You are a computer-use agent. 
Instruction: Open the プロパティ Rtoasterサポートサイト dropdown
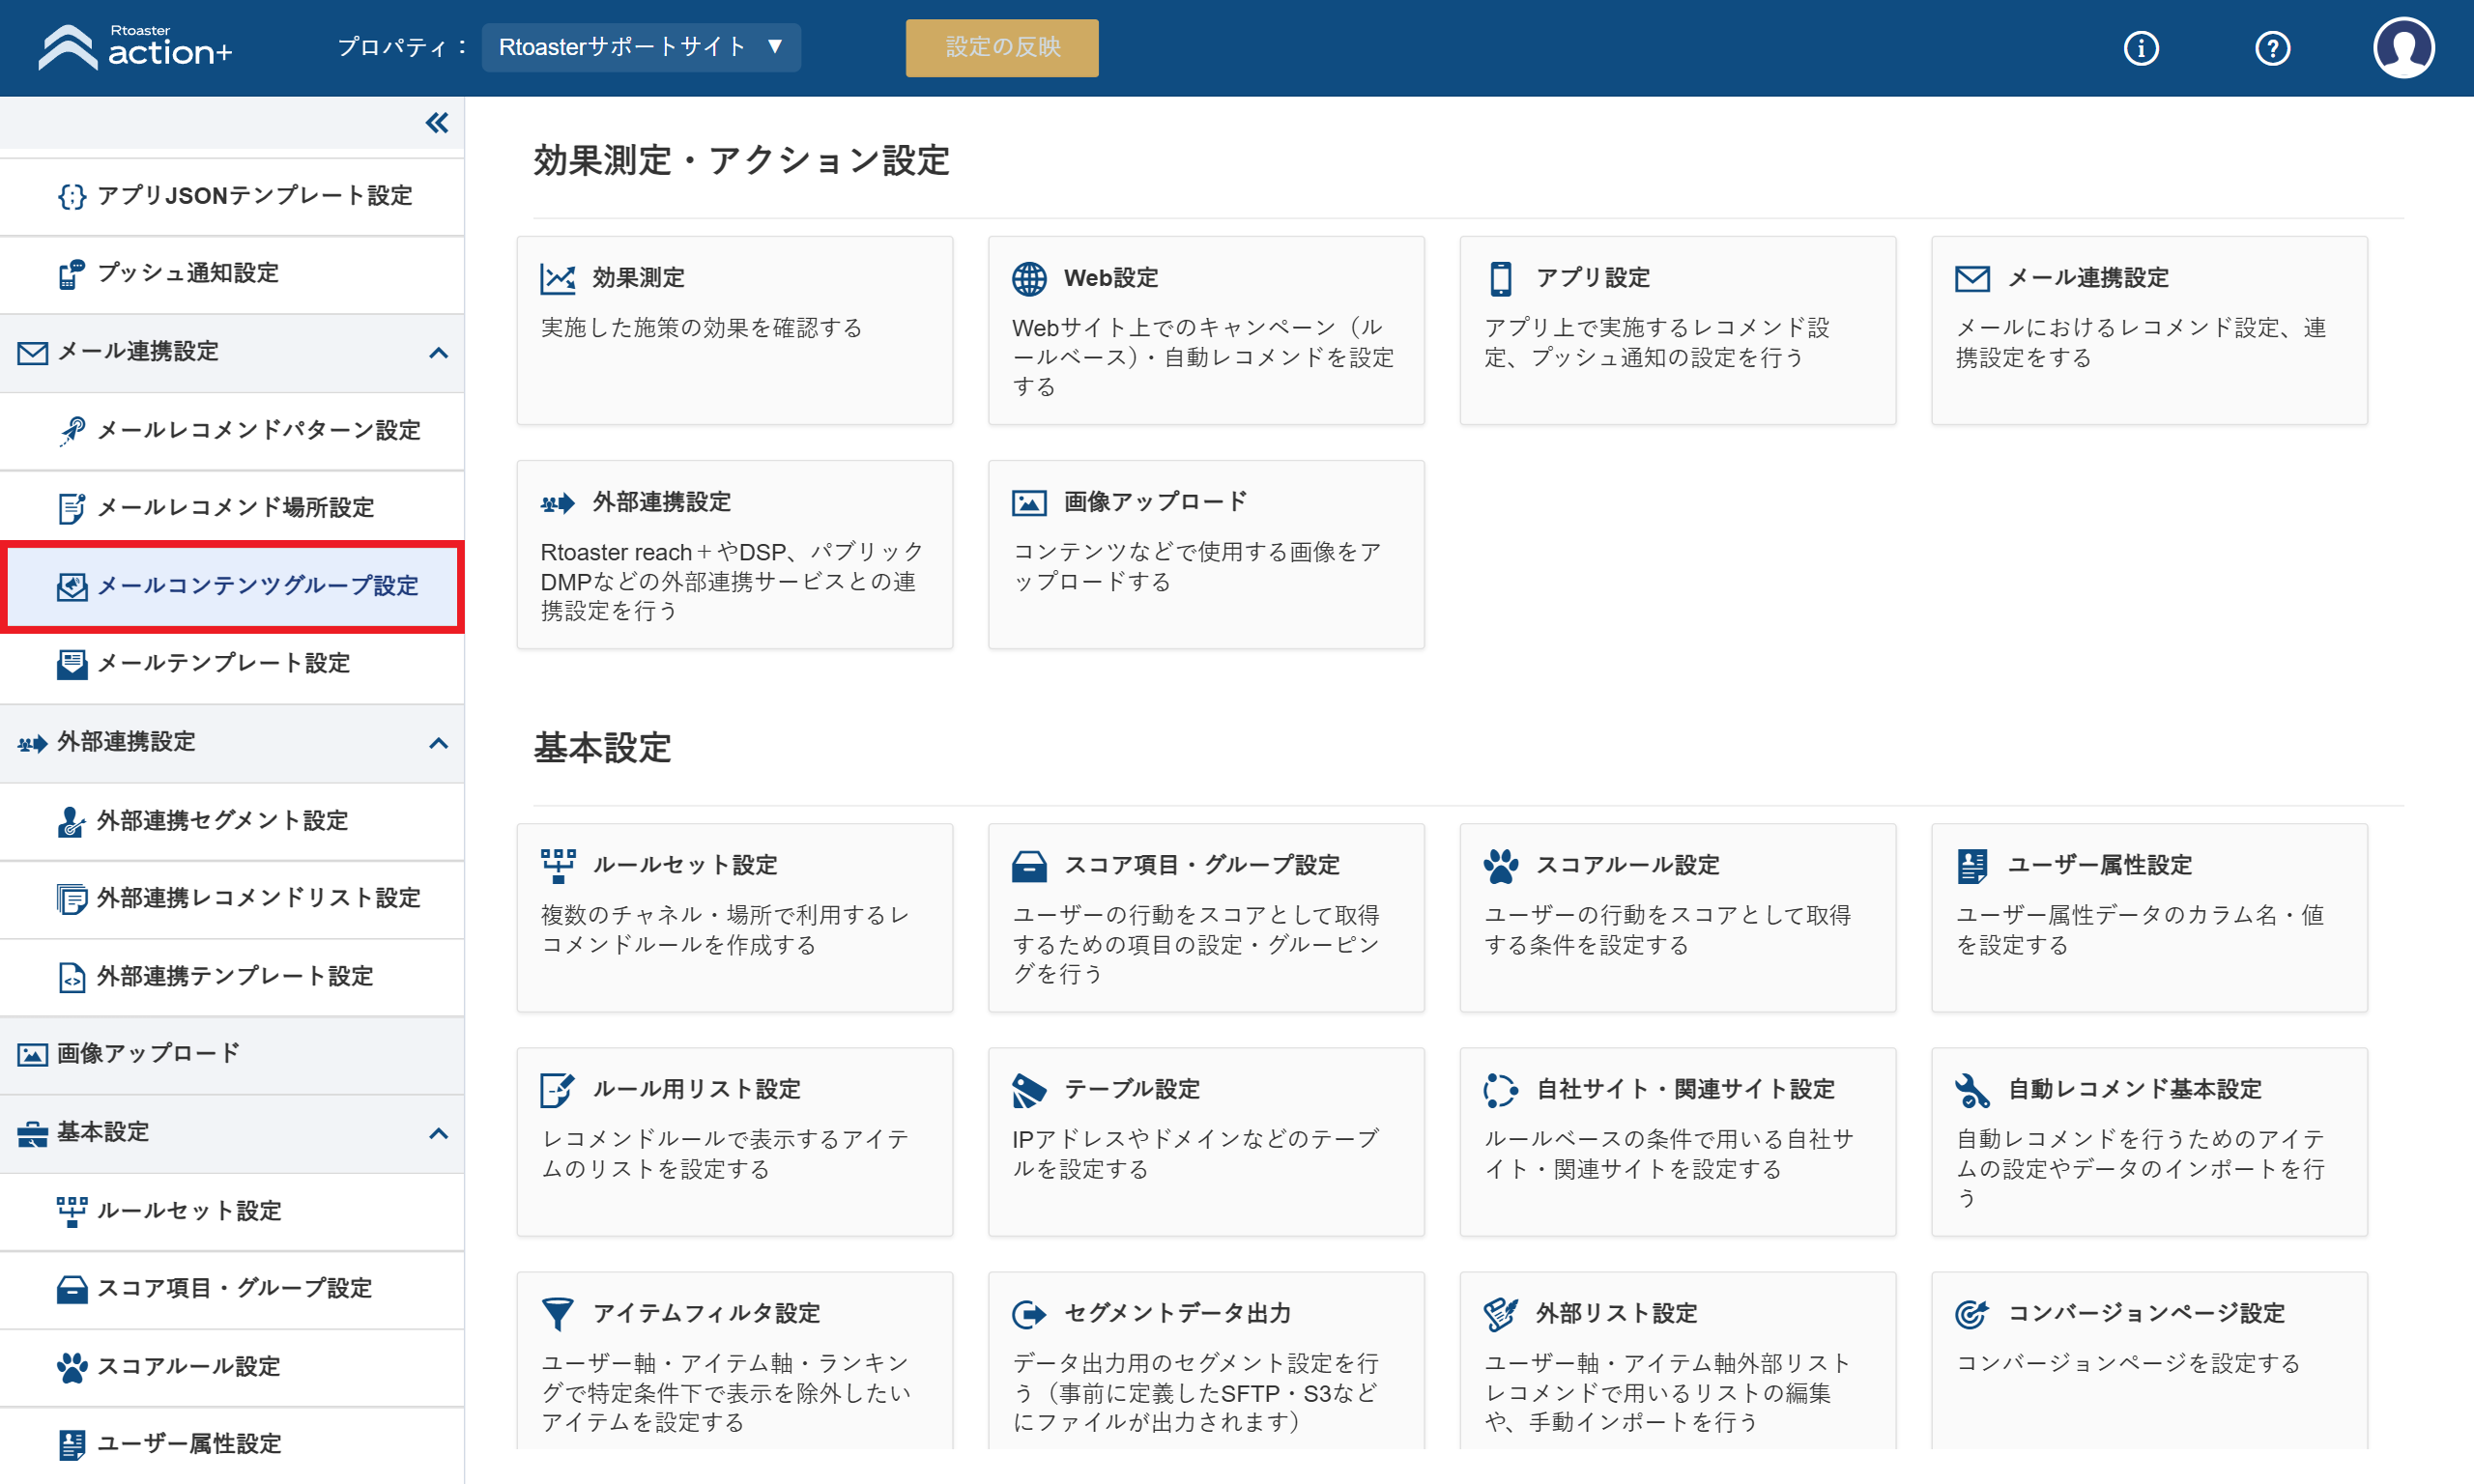(x=641, y=47)
